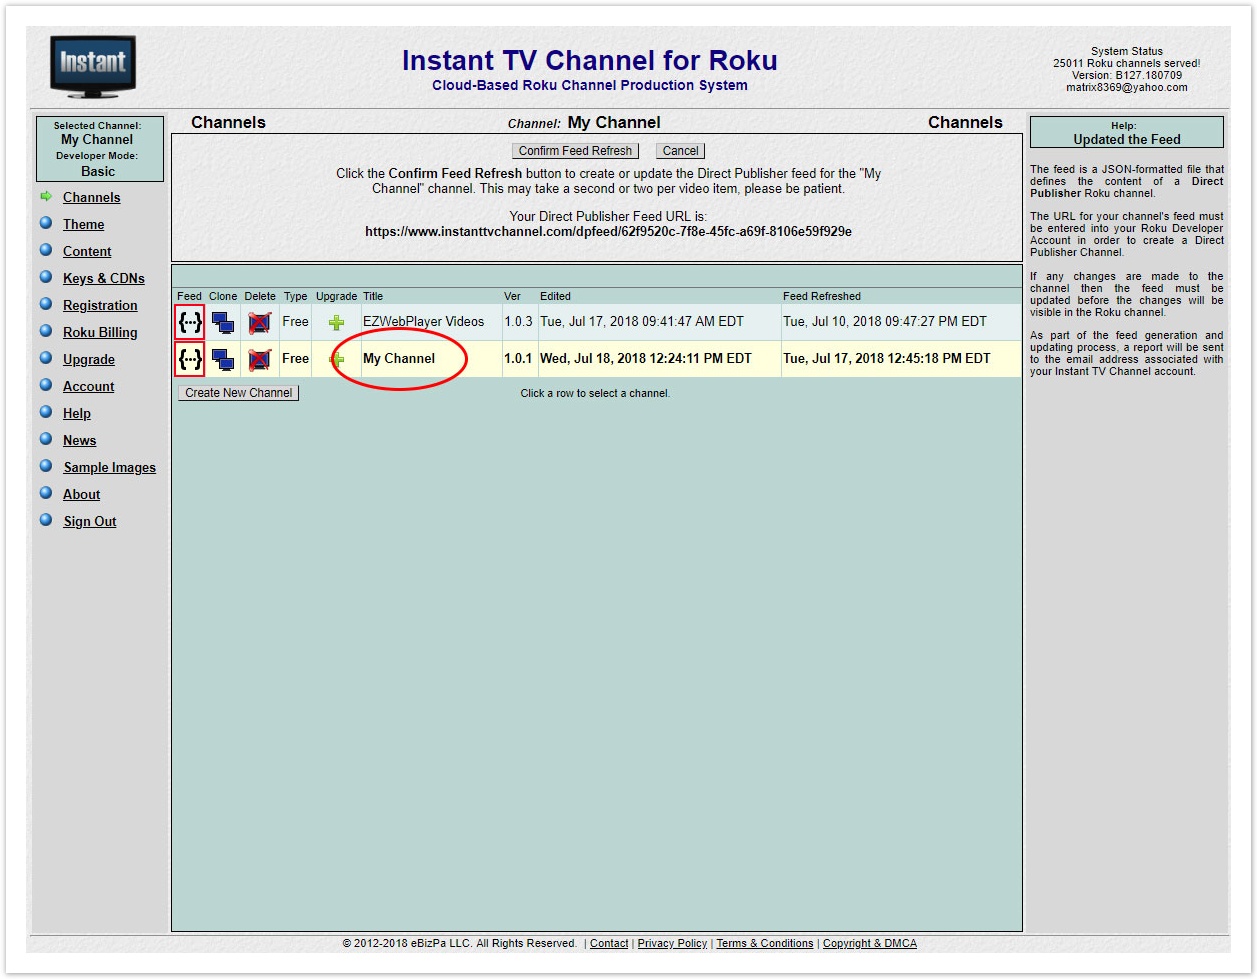Screen dimensions: 1257x979
Task: Click the Help: Updated the Feed header
Action: [1127, 133]
